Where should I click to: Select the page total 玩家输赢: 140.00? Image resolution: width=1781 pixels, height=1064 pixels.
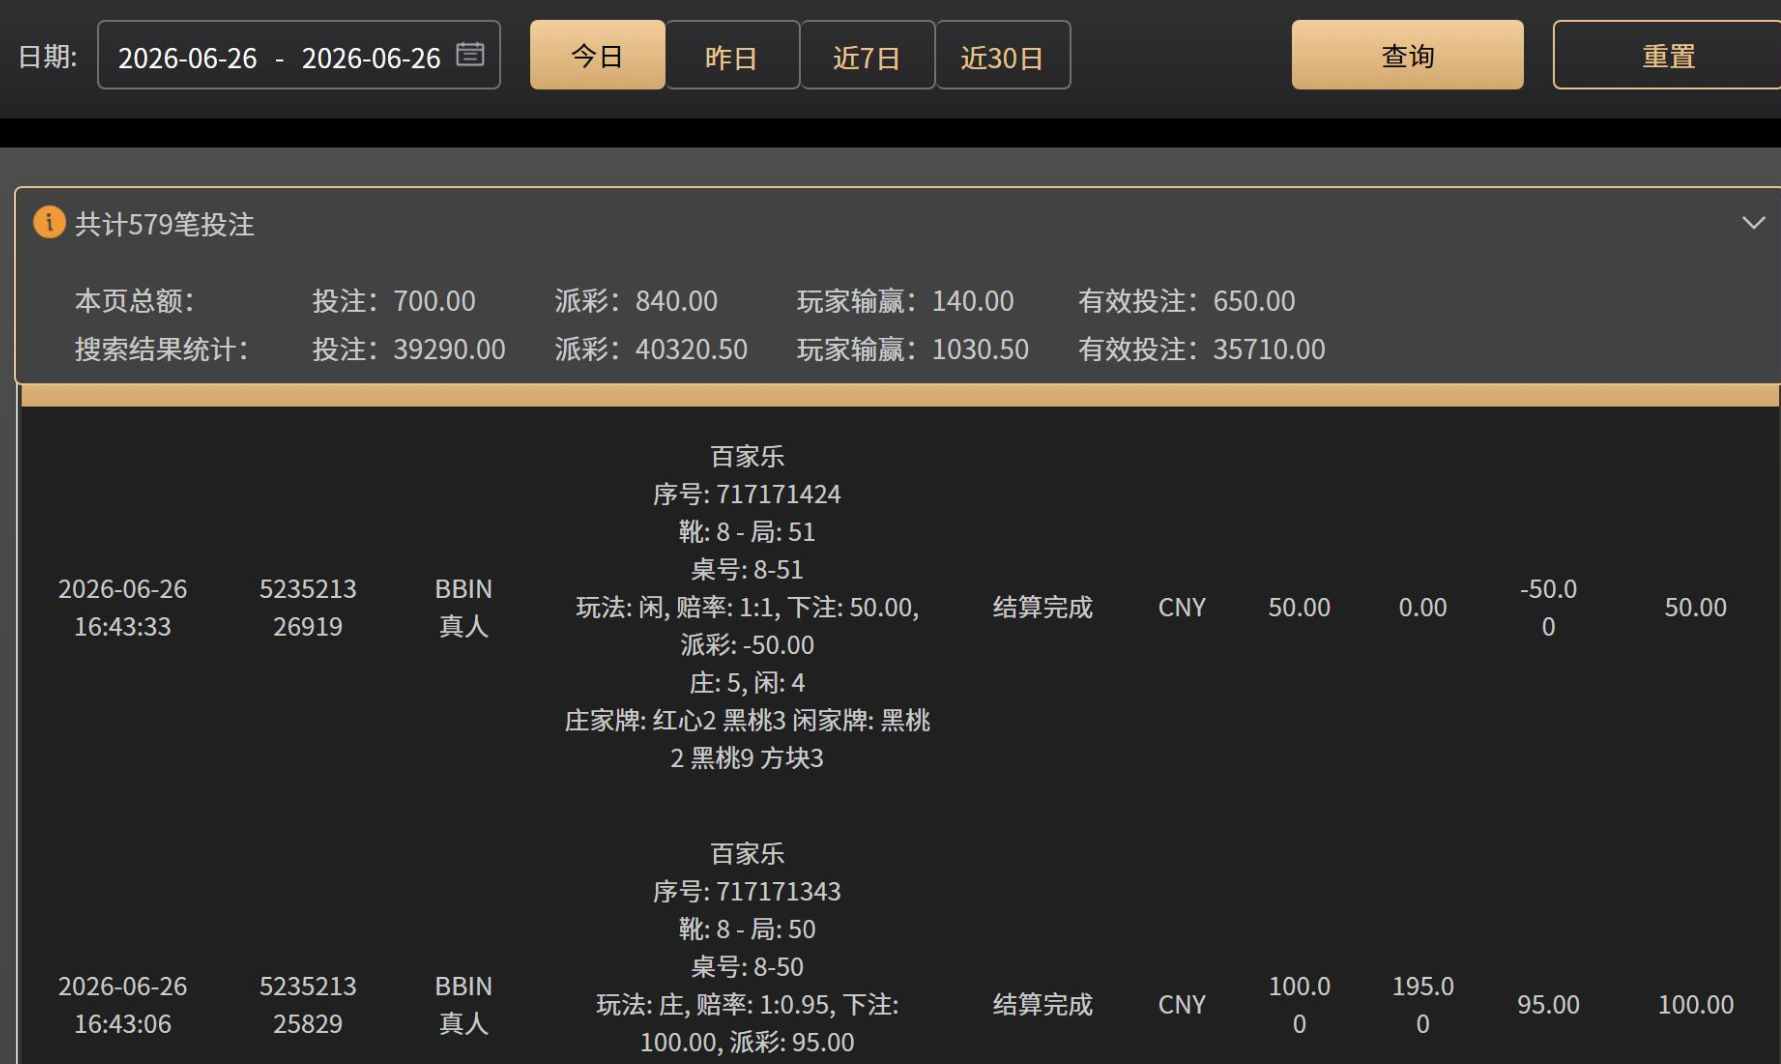click(x=905, y=300)
